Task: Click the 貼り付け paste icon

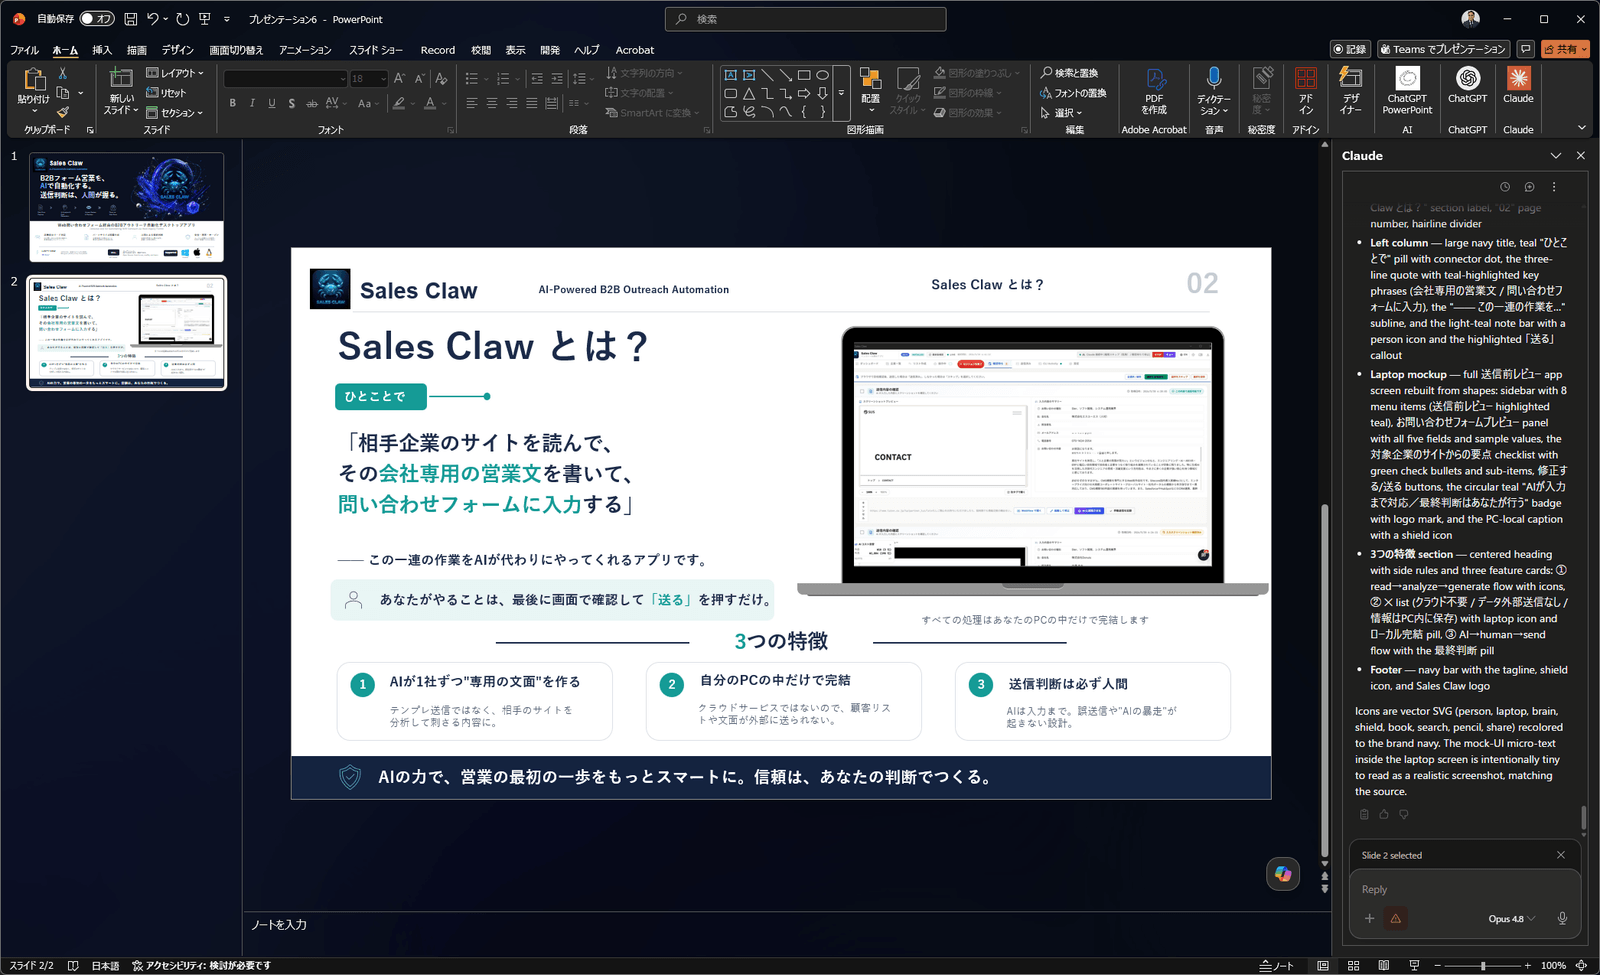Action: (33, 80)
